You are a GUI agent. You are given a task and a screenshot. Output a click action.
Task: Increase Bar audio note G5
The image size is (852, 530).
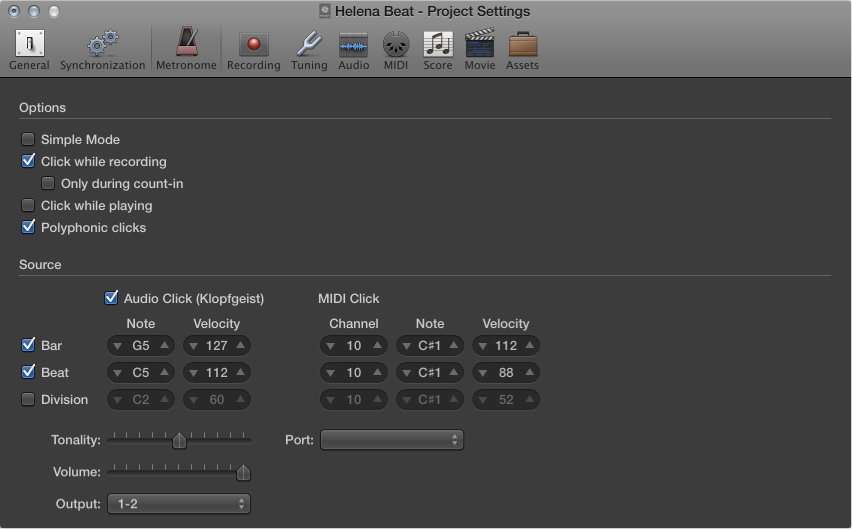click(164, 345)
